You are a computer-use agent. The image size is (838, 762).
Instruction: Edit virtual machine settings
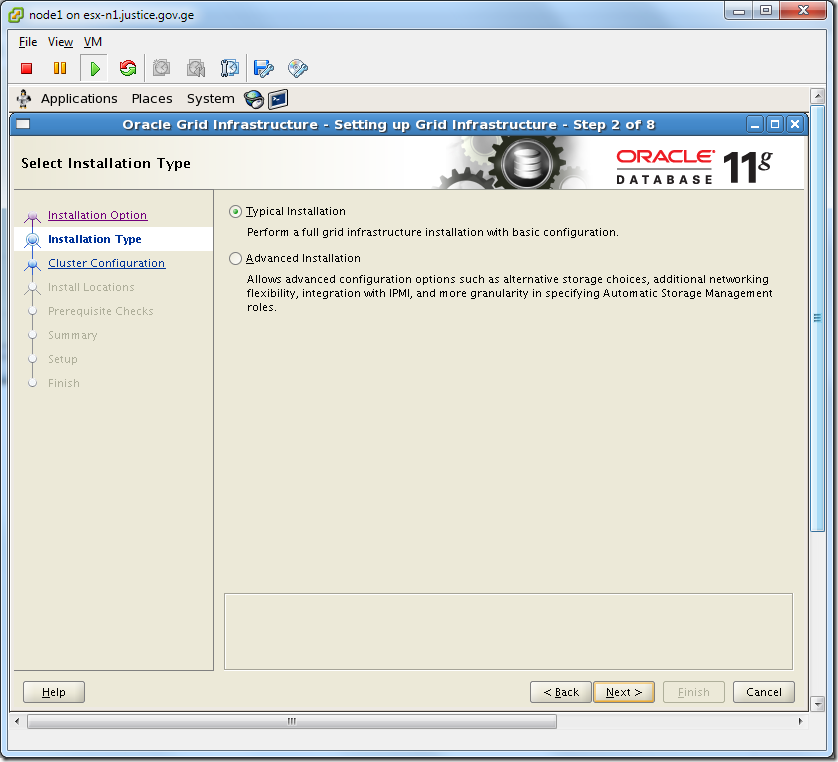pos(262,68)
